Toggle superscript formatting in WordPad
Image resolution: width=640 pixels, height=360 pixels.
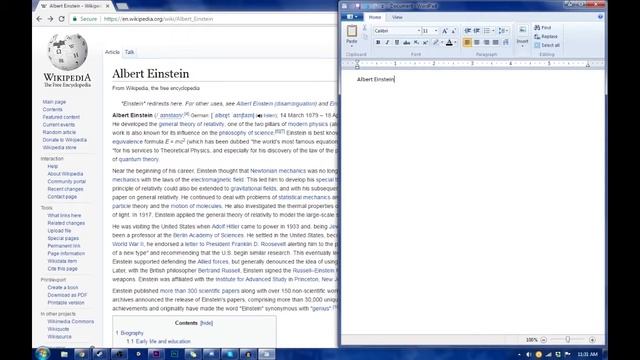(x=425, y=42)
